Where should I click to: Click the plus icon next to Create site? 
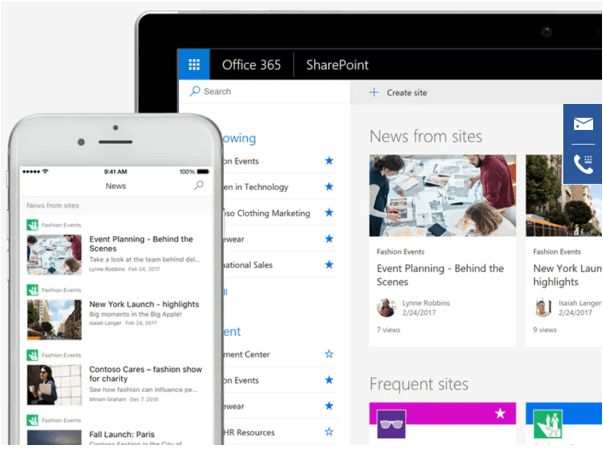tap(374, 92)
